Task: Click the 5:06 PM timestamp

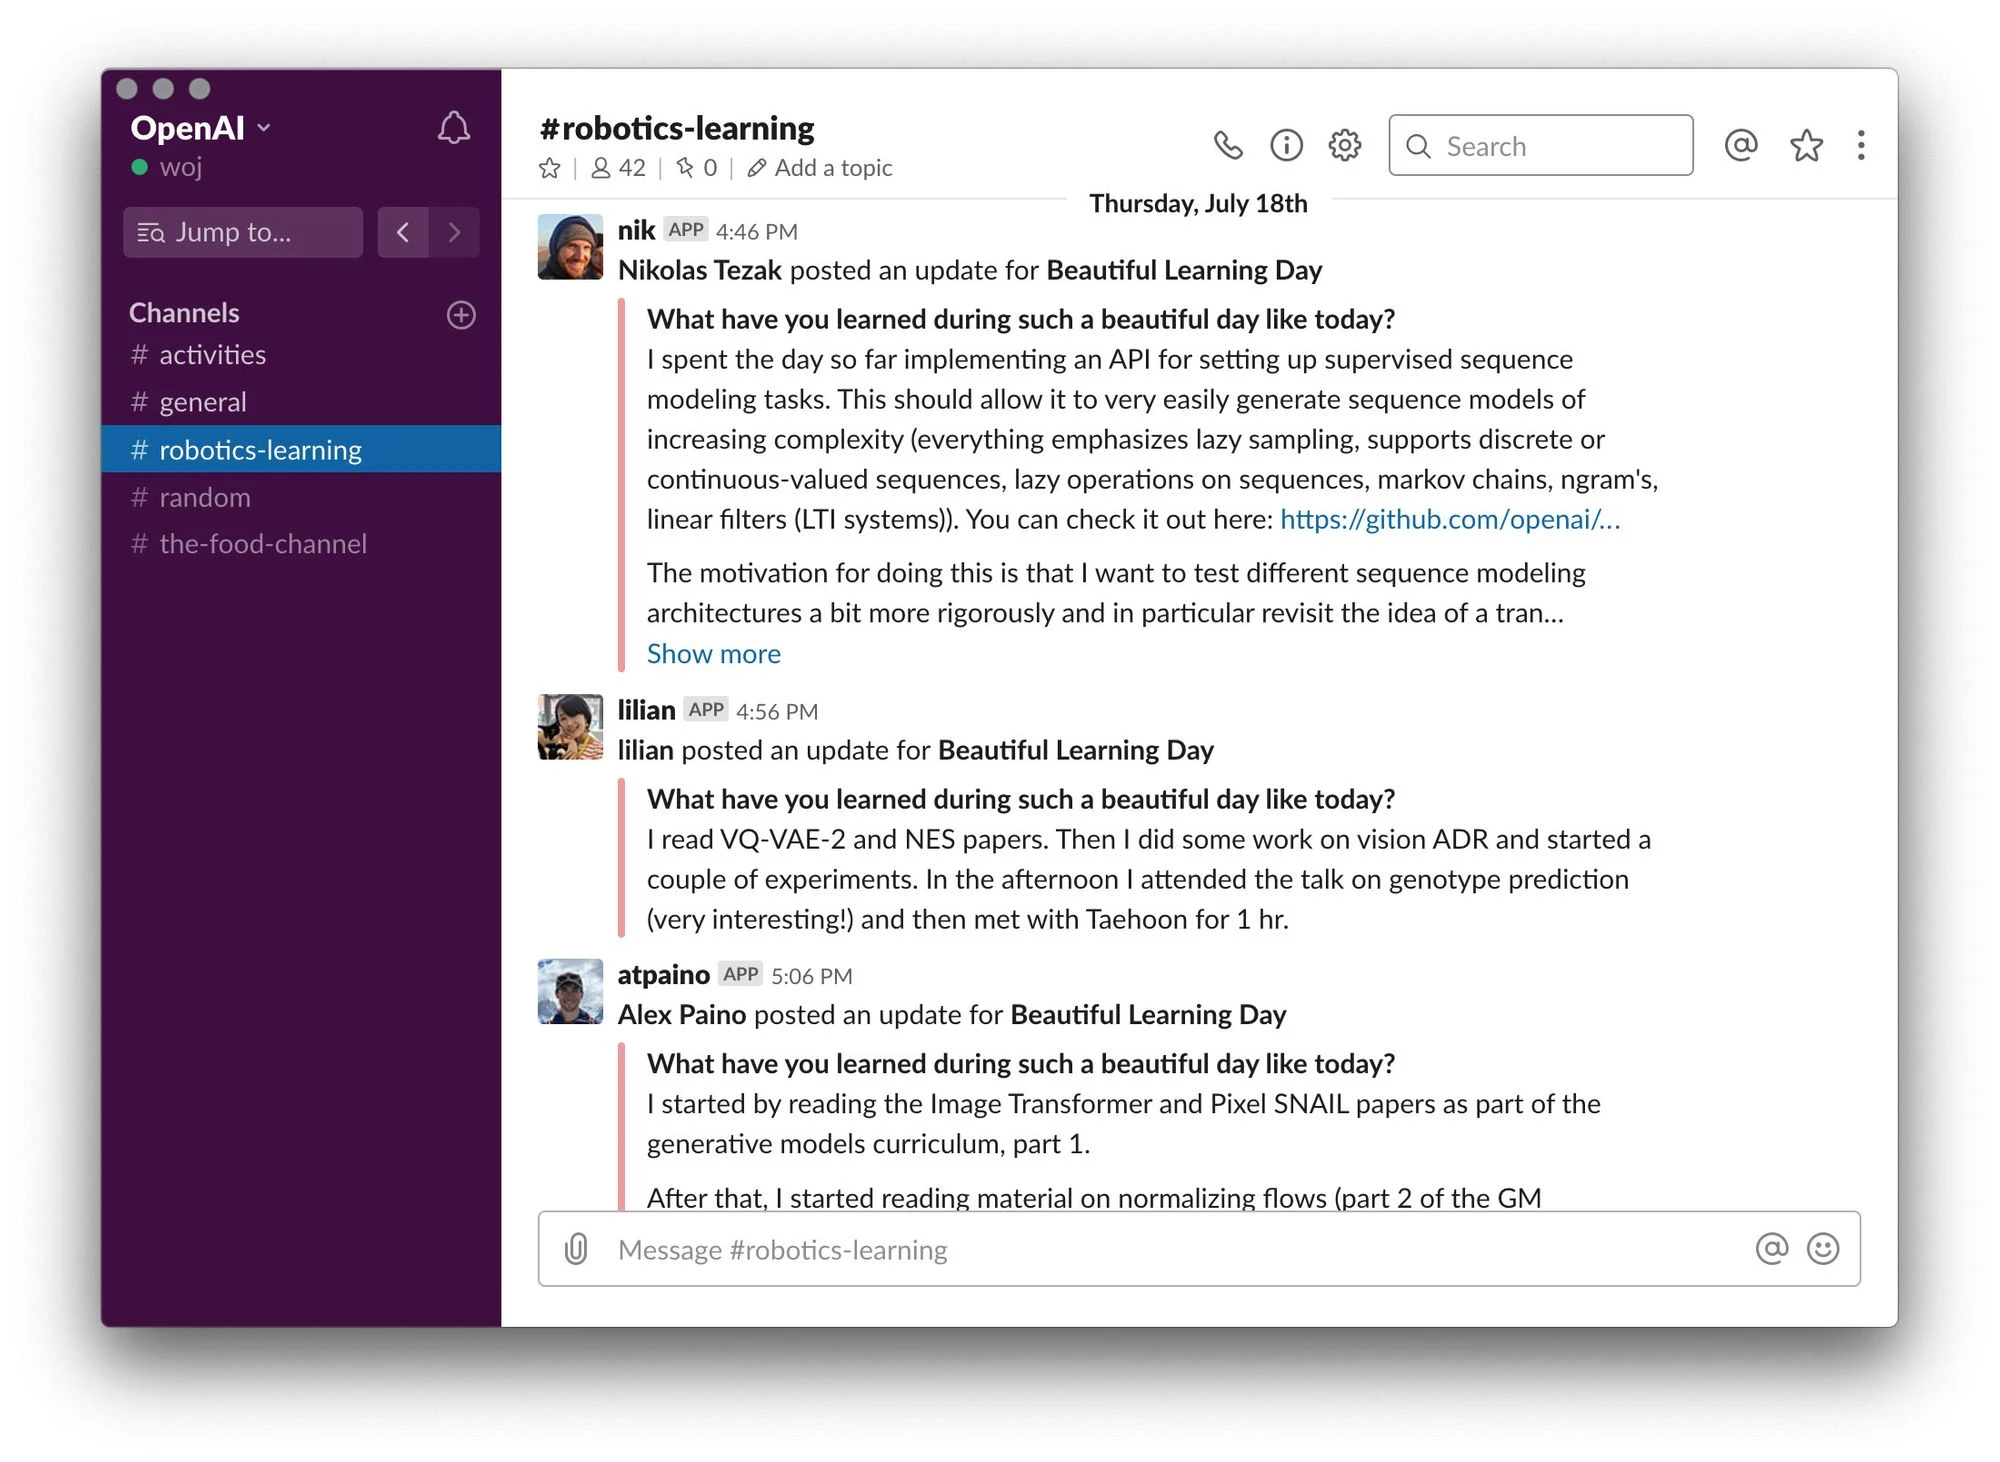Action: coord(812,976)
